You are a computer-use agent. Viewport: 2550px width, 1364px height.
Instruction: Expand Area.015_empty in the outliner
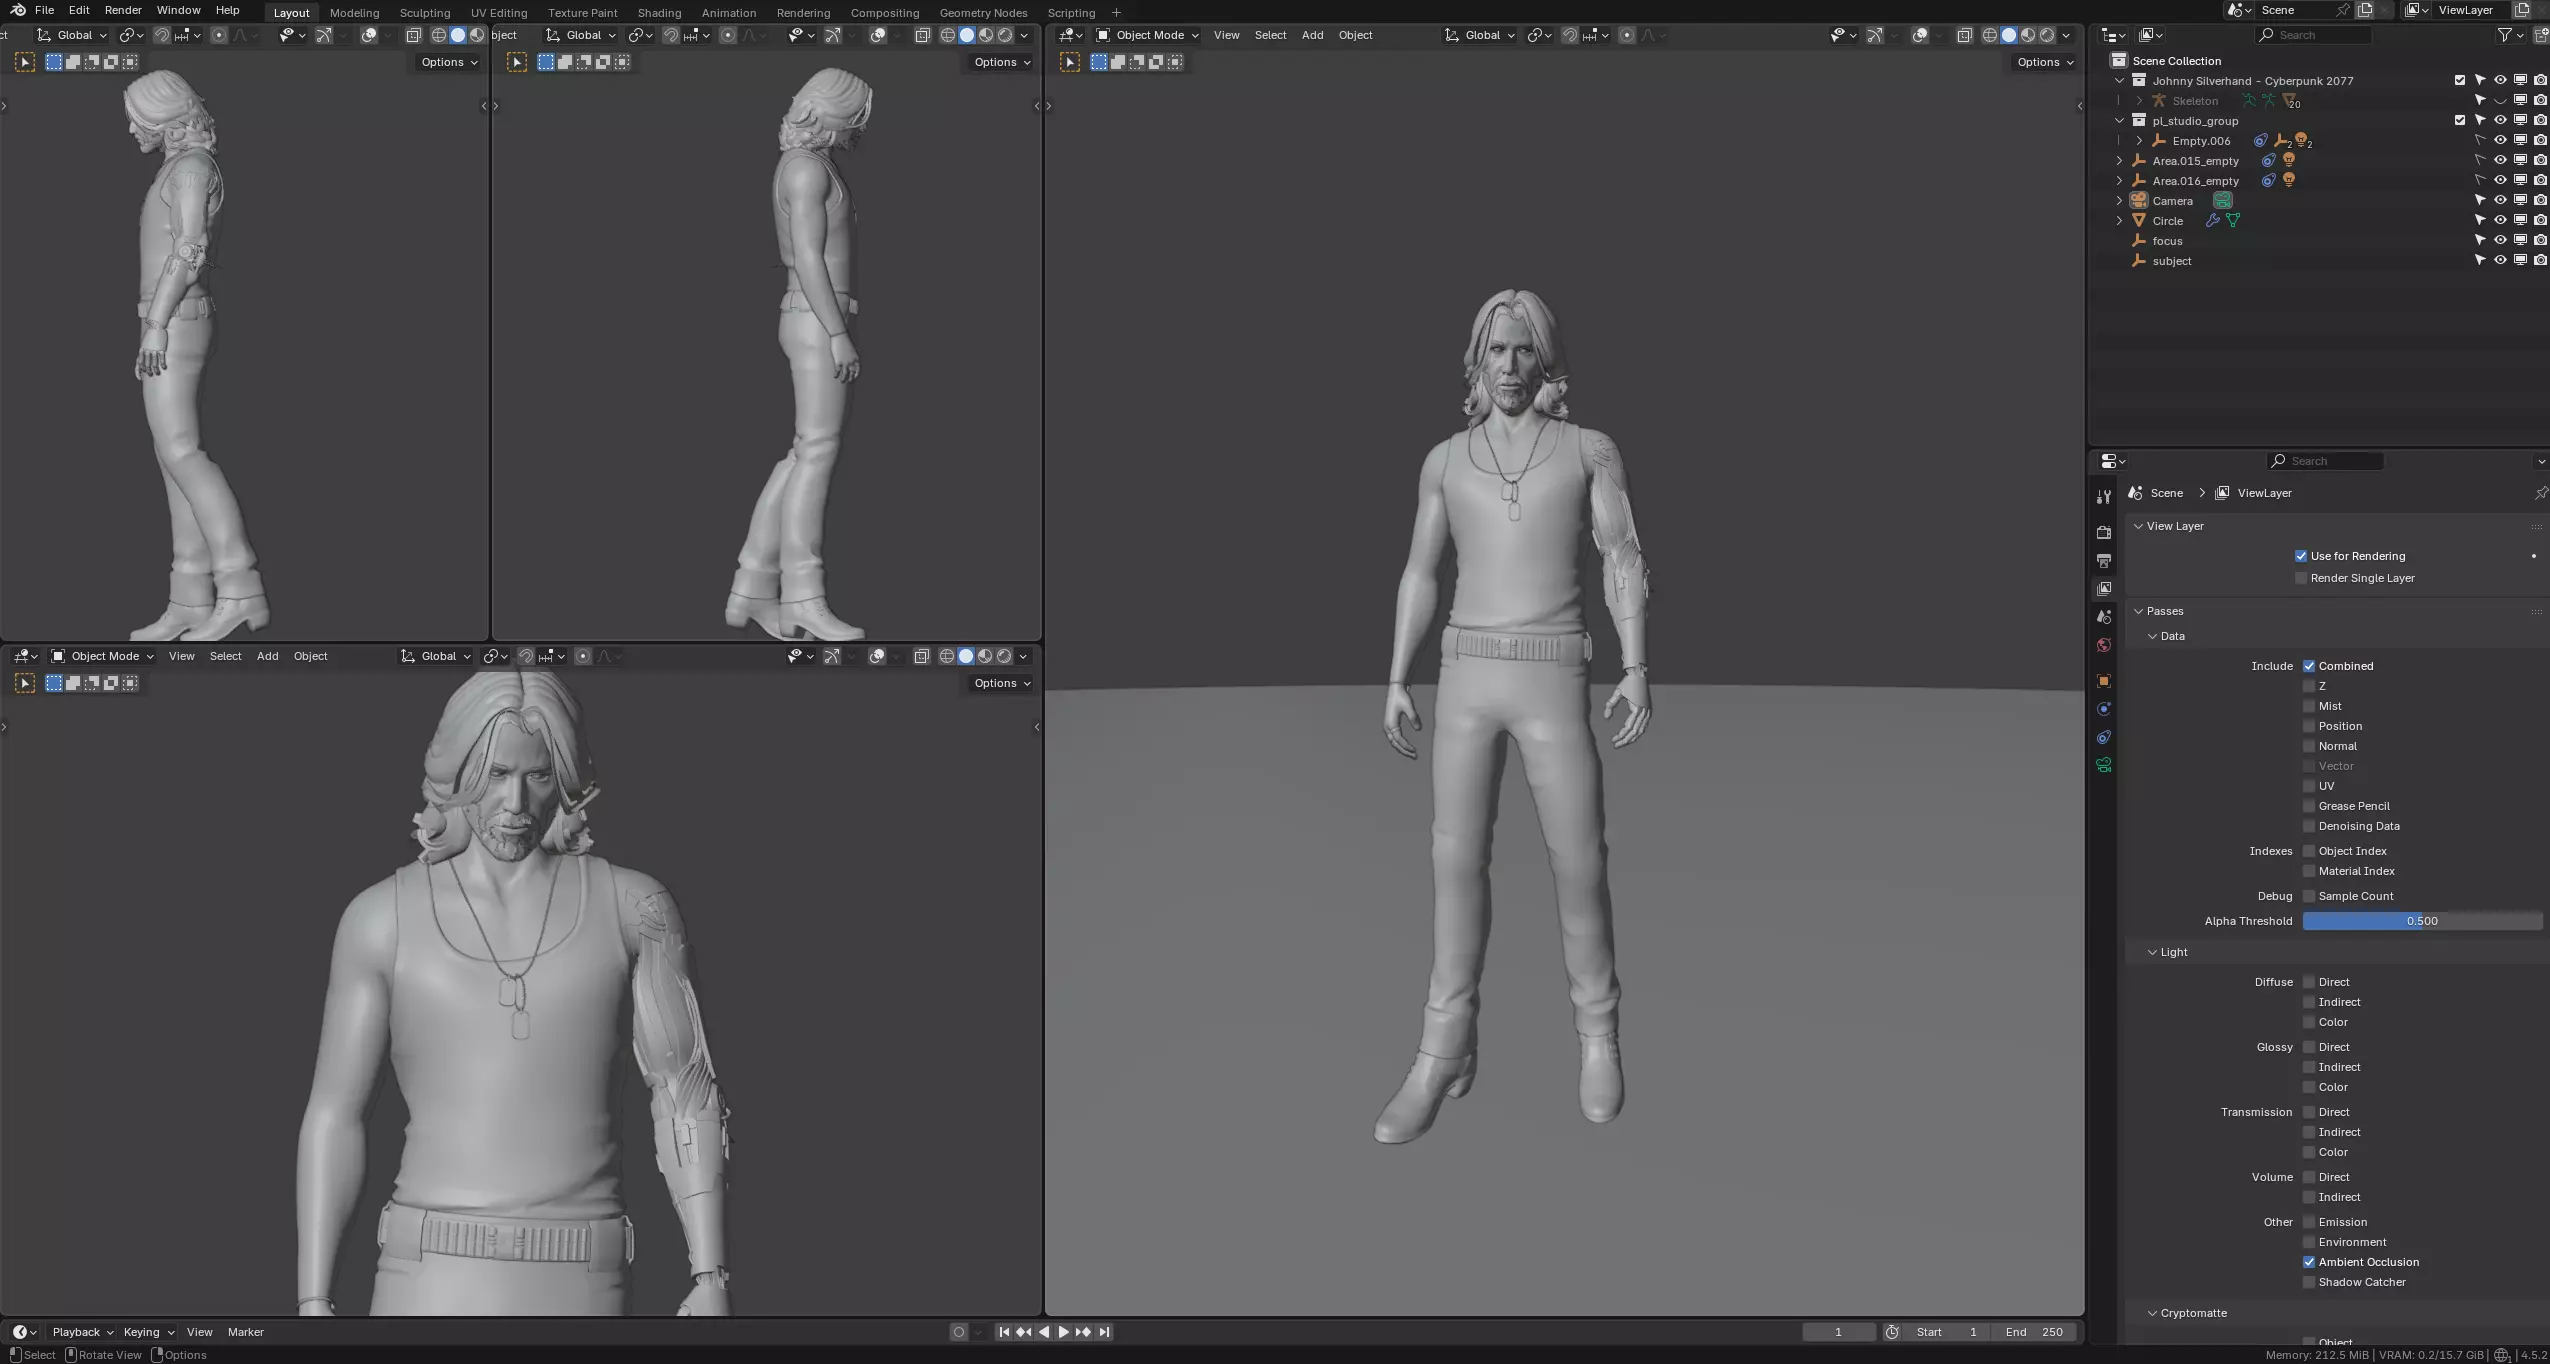point(2119,161)
